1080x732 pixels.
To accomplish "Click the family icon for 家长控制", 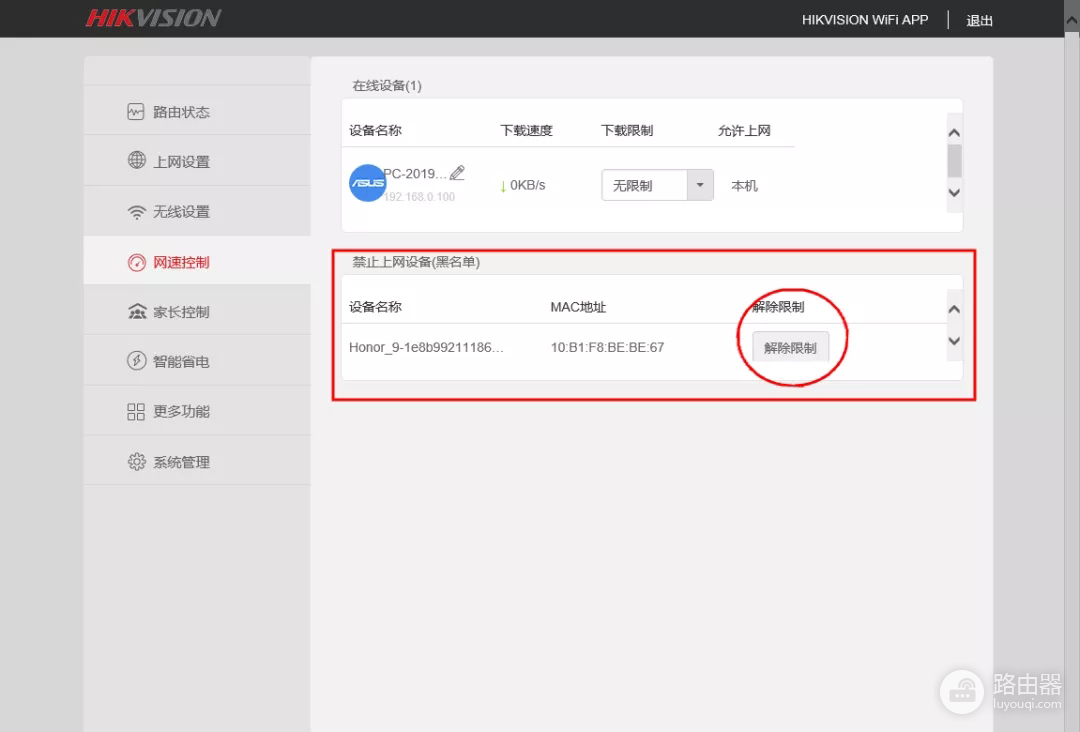I will point(137,312).
